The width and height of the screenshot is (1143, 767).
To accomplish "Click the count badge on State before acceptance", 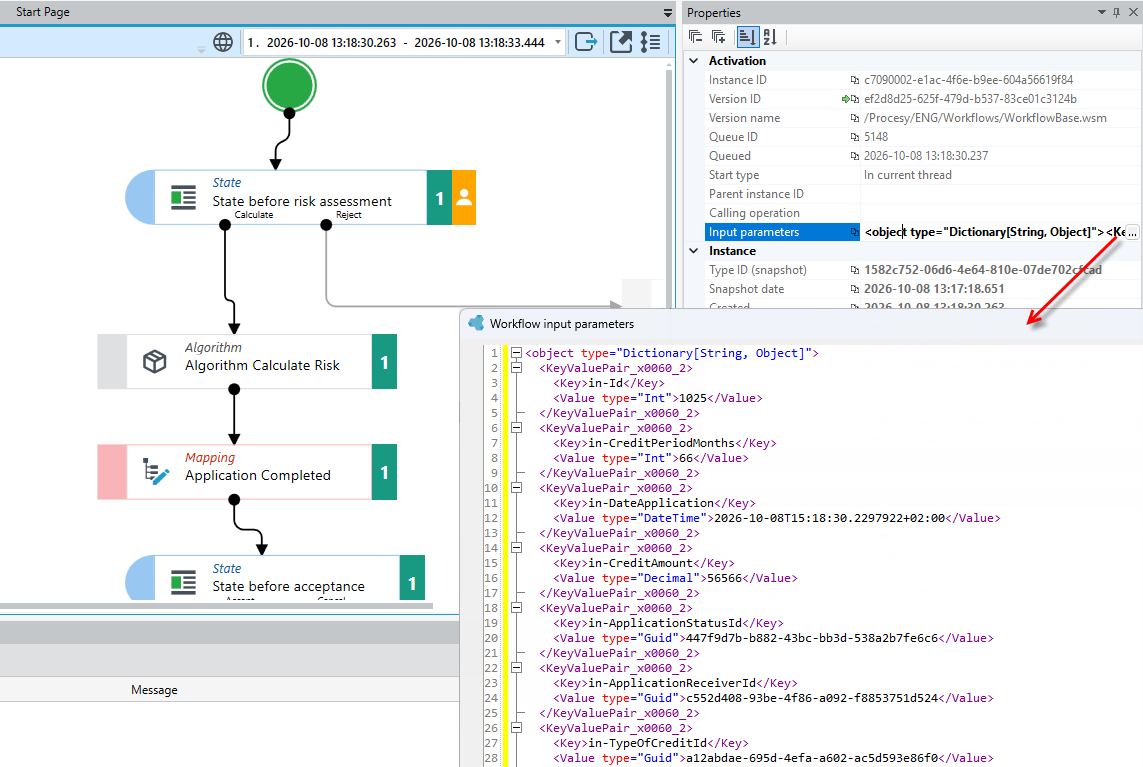I will [413, 578].
